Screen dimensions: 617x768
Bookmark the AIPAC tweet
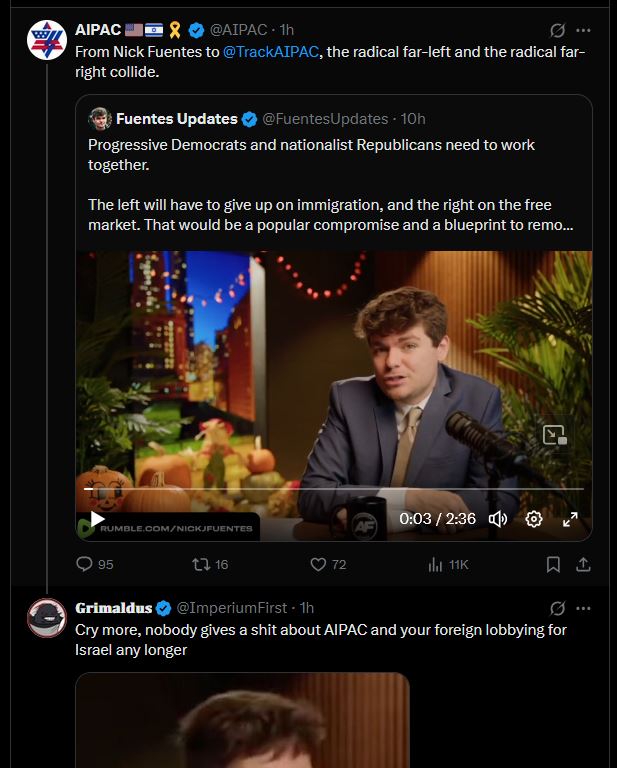coord(553,565)
